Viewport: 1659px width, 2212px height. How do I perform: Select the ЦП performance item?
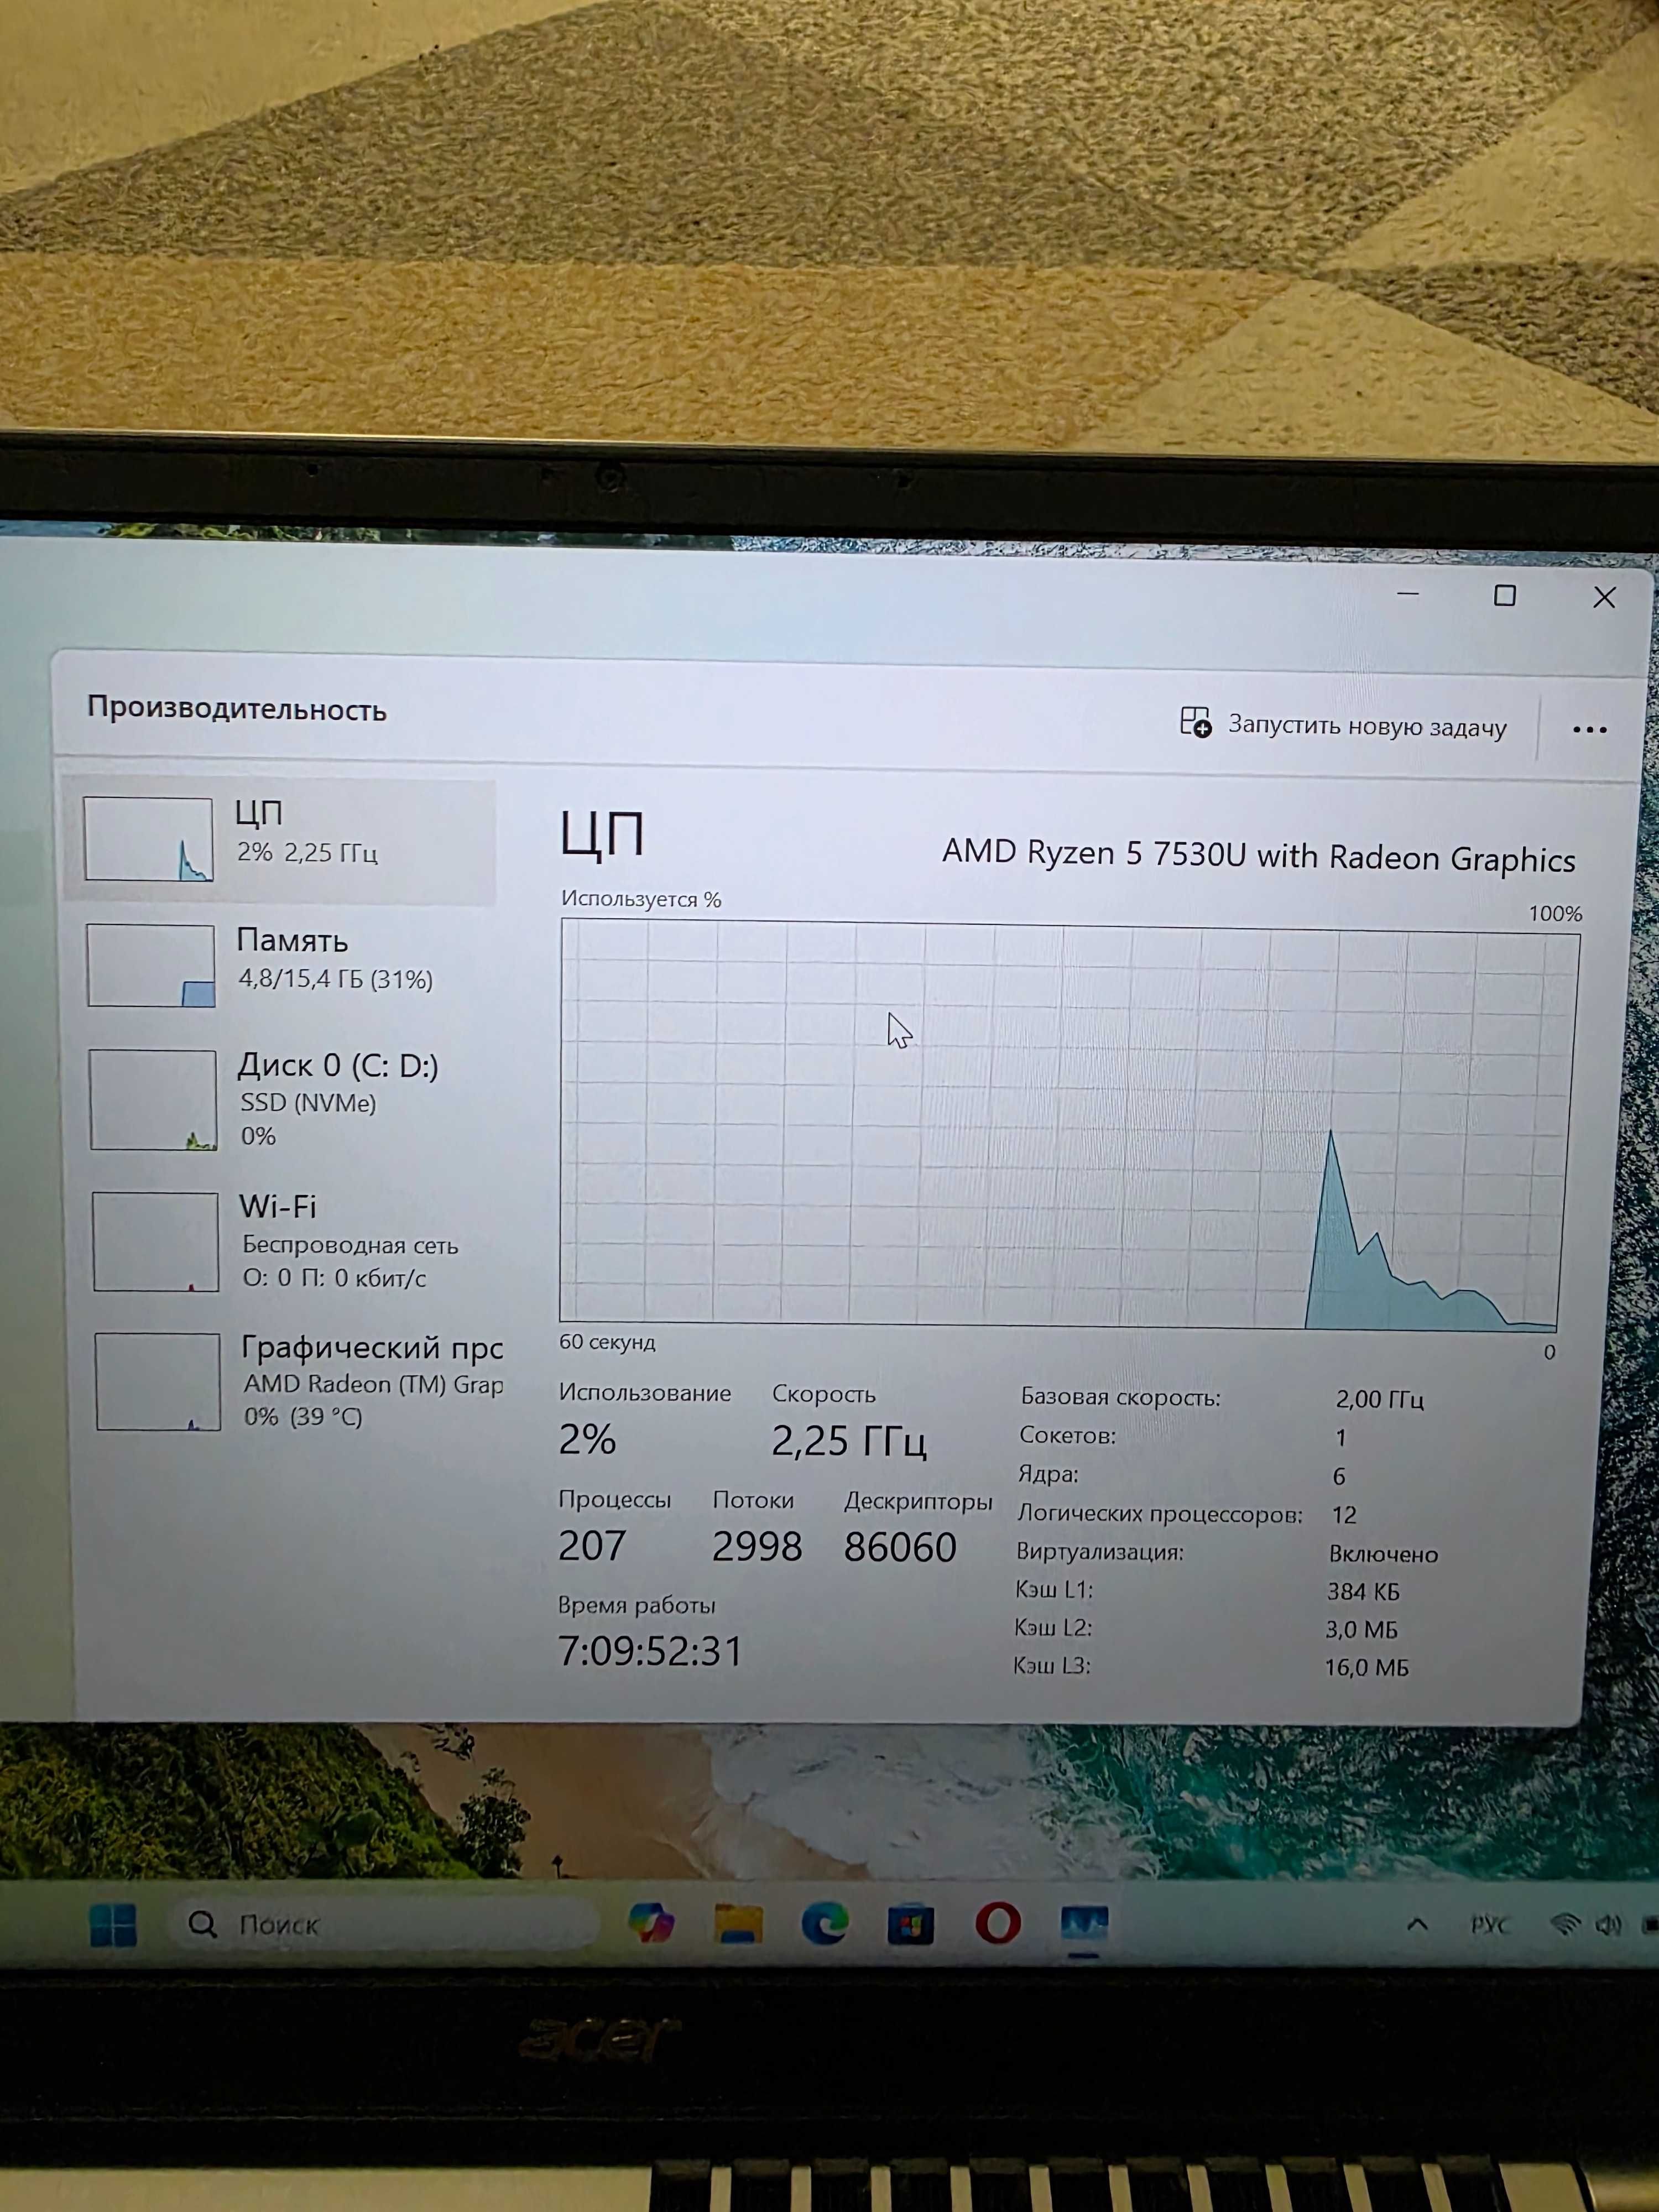coord(279,840)
